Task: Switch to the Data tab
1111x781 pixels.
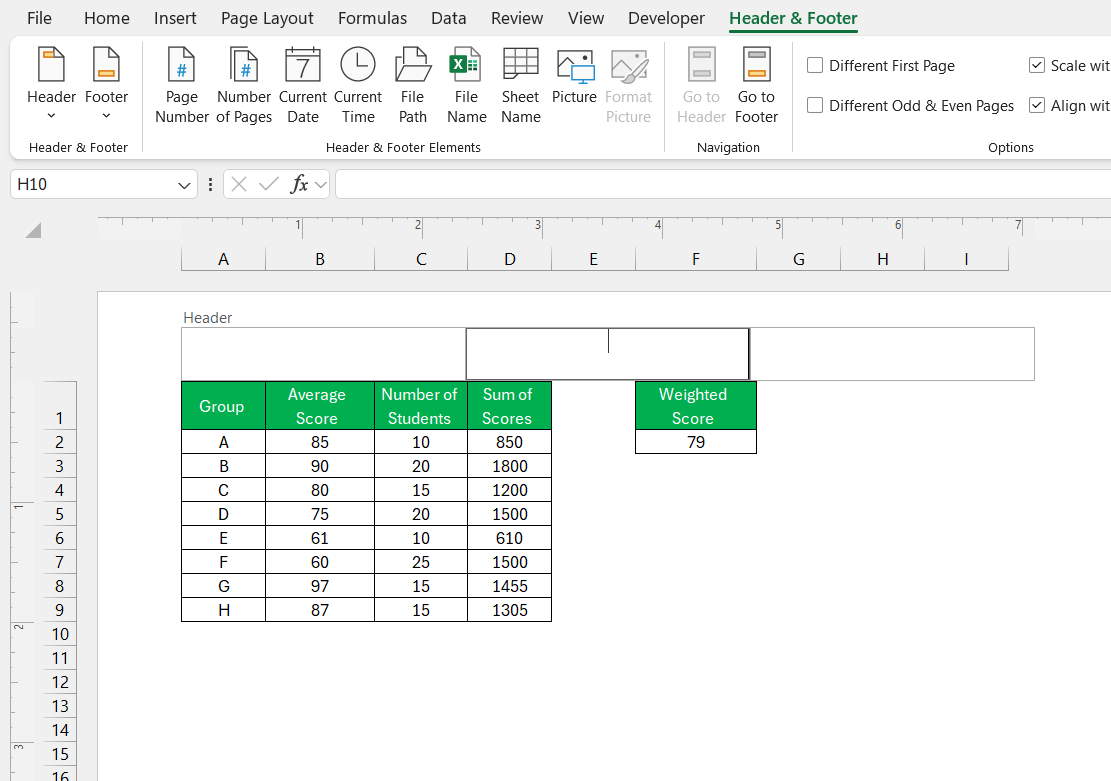Action: pyautogui.click(x=449, y=18)
